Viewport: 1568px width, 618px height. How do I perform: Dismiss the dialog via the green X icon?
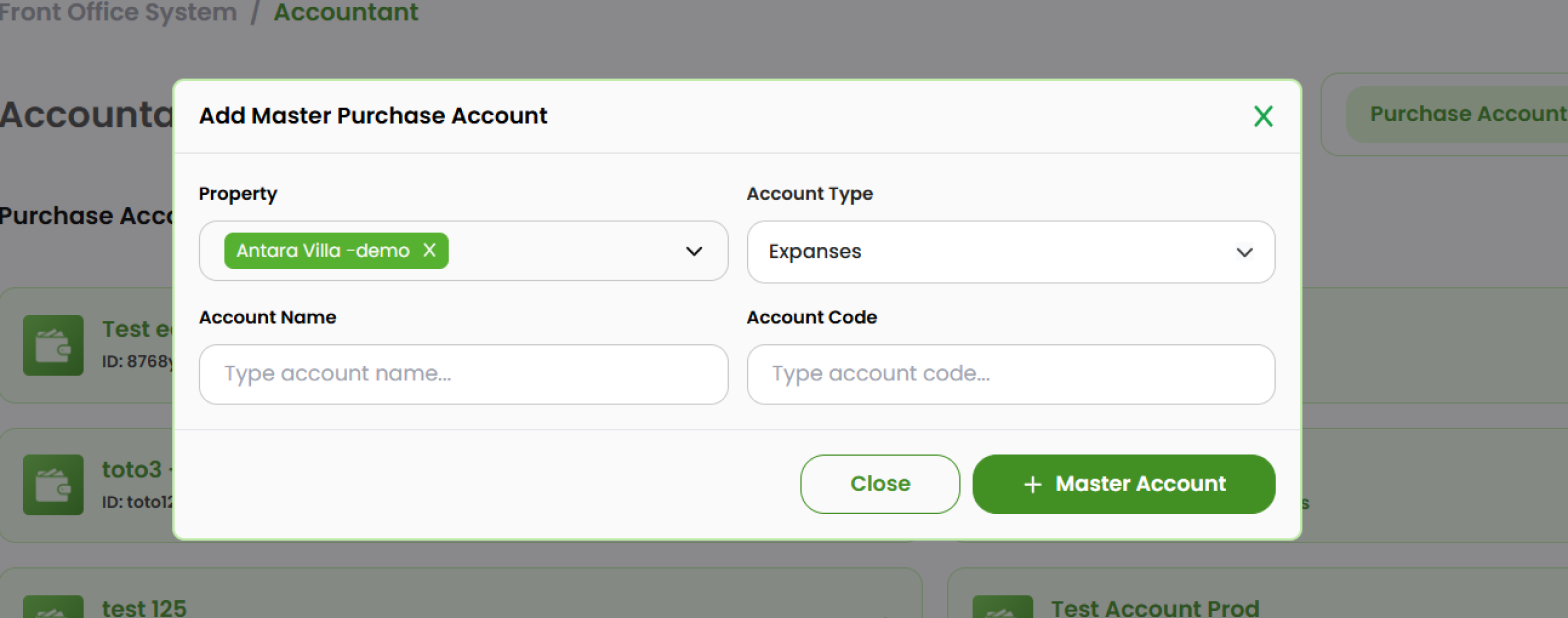1263,116
